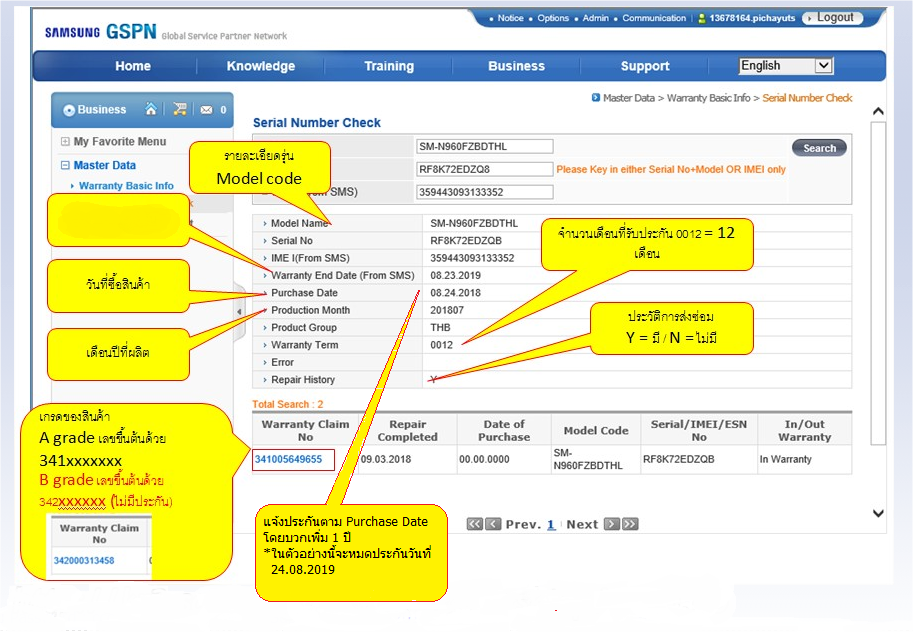Open the Home icon in Business panel
Viewport: 913px width, 632px height.
click(x=151, y=109)
